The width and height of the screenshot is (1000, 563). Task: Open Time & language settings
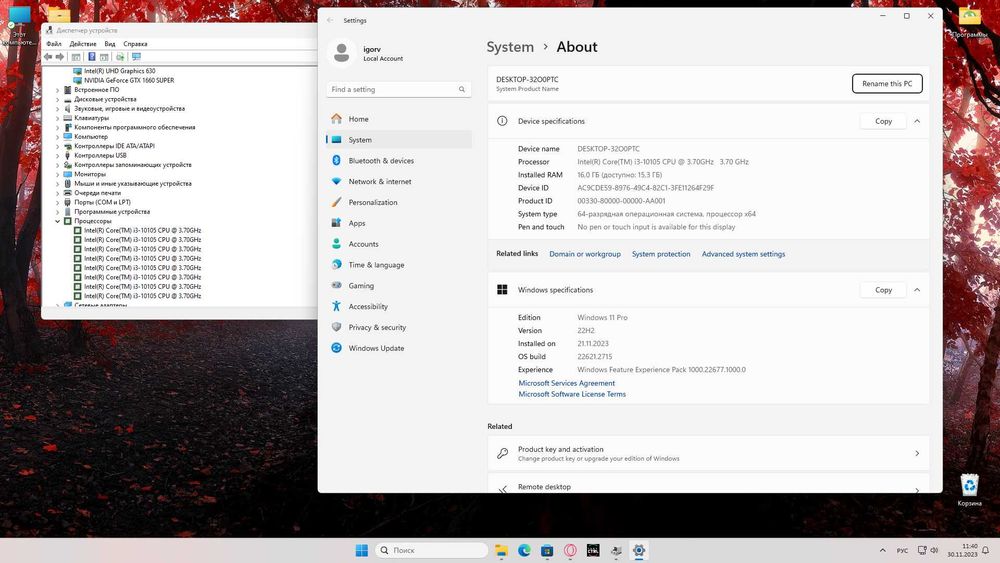pyautogui.click(x=399, y=265)
